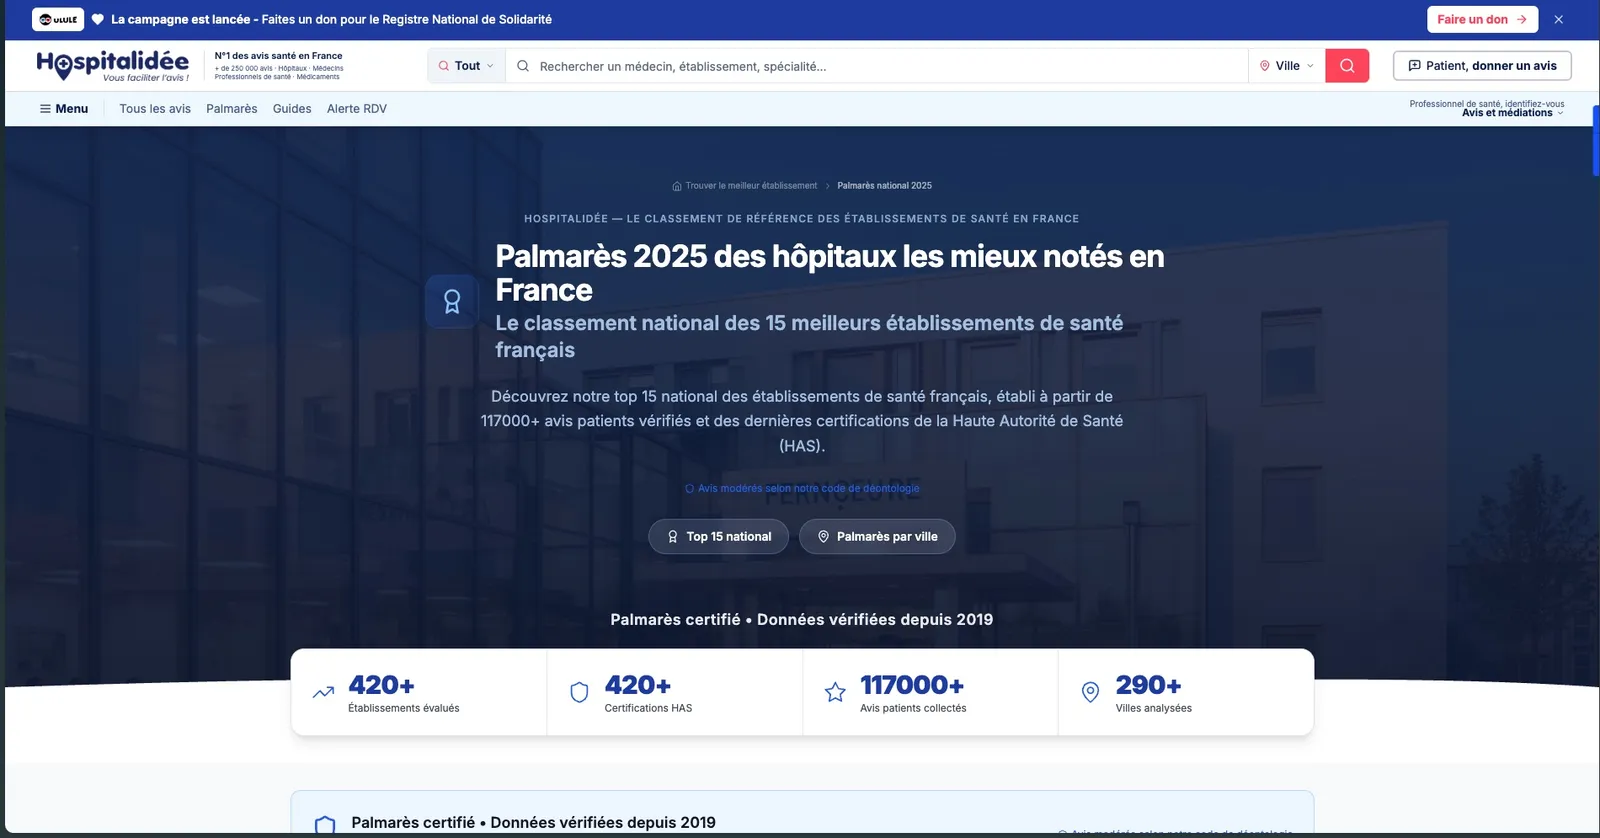
Task: Click 'Palmarès national 2025' breadcrumb text
Action: click(884, 186)
